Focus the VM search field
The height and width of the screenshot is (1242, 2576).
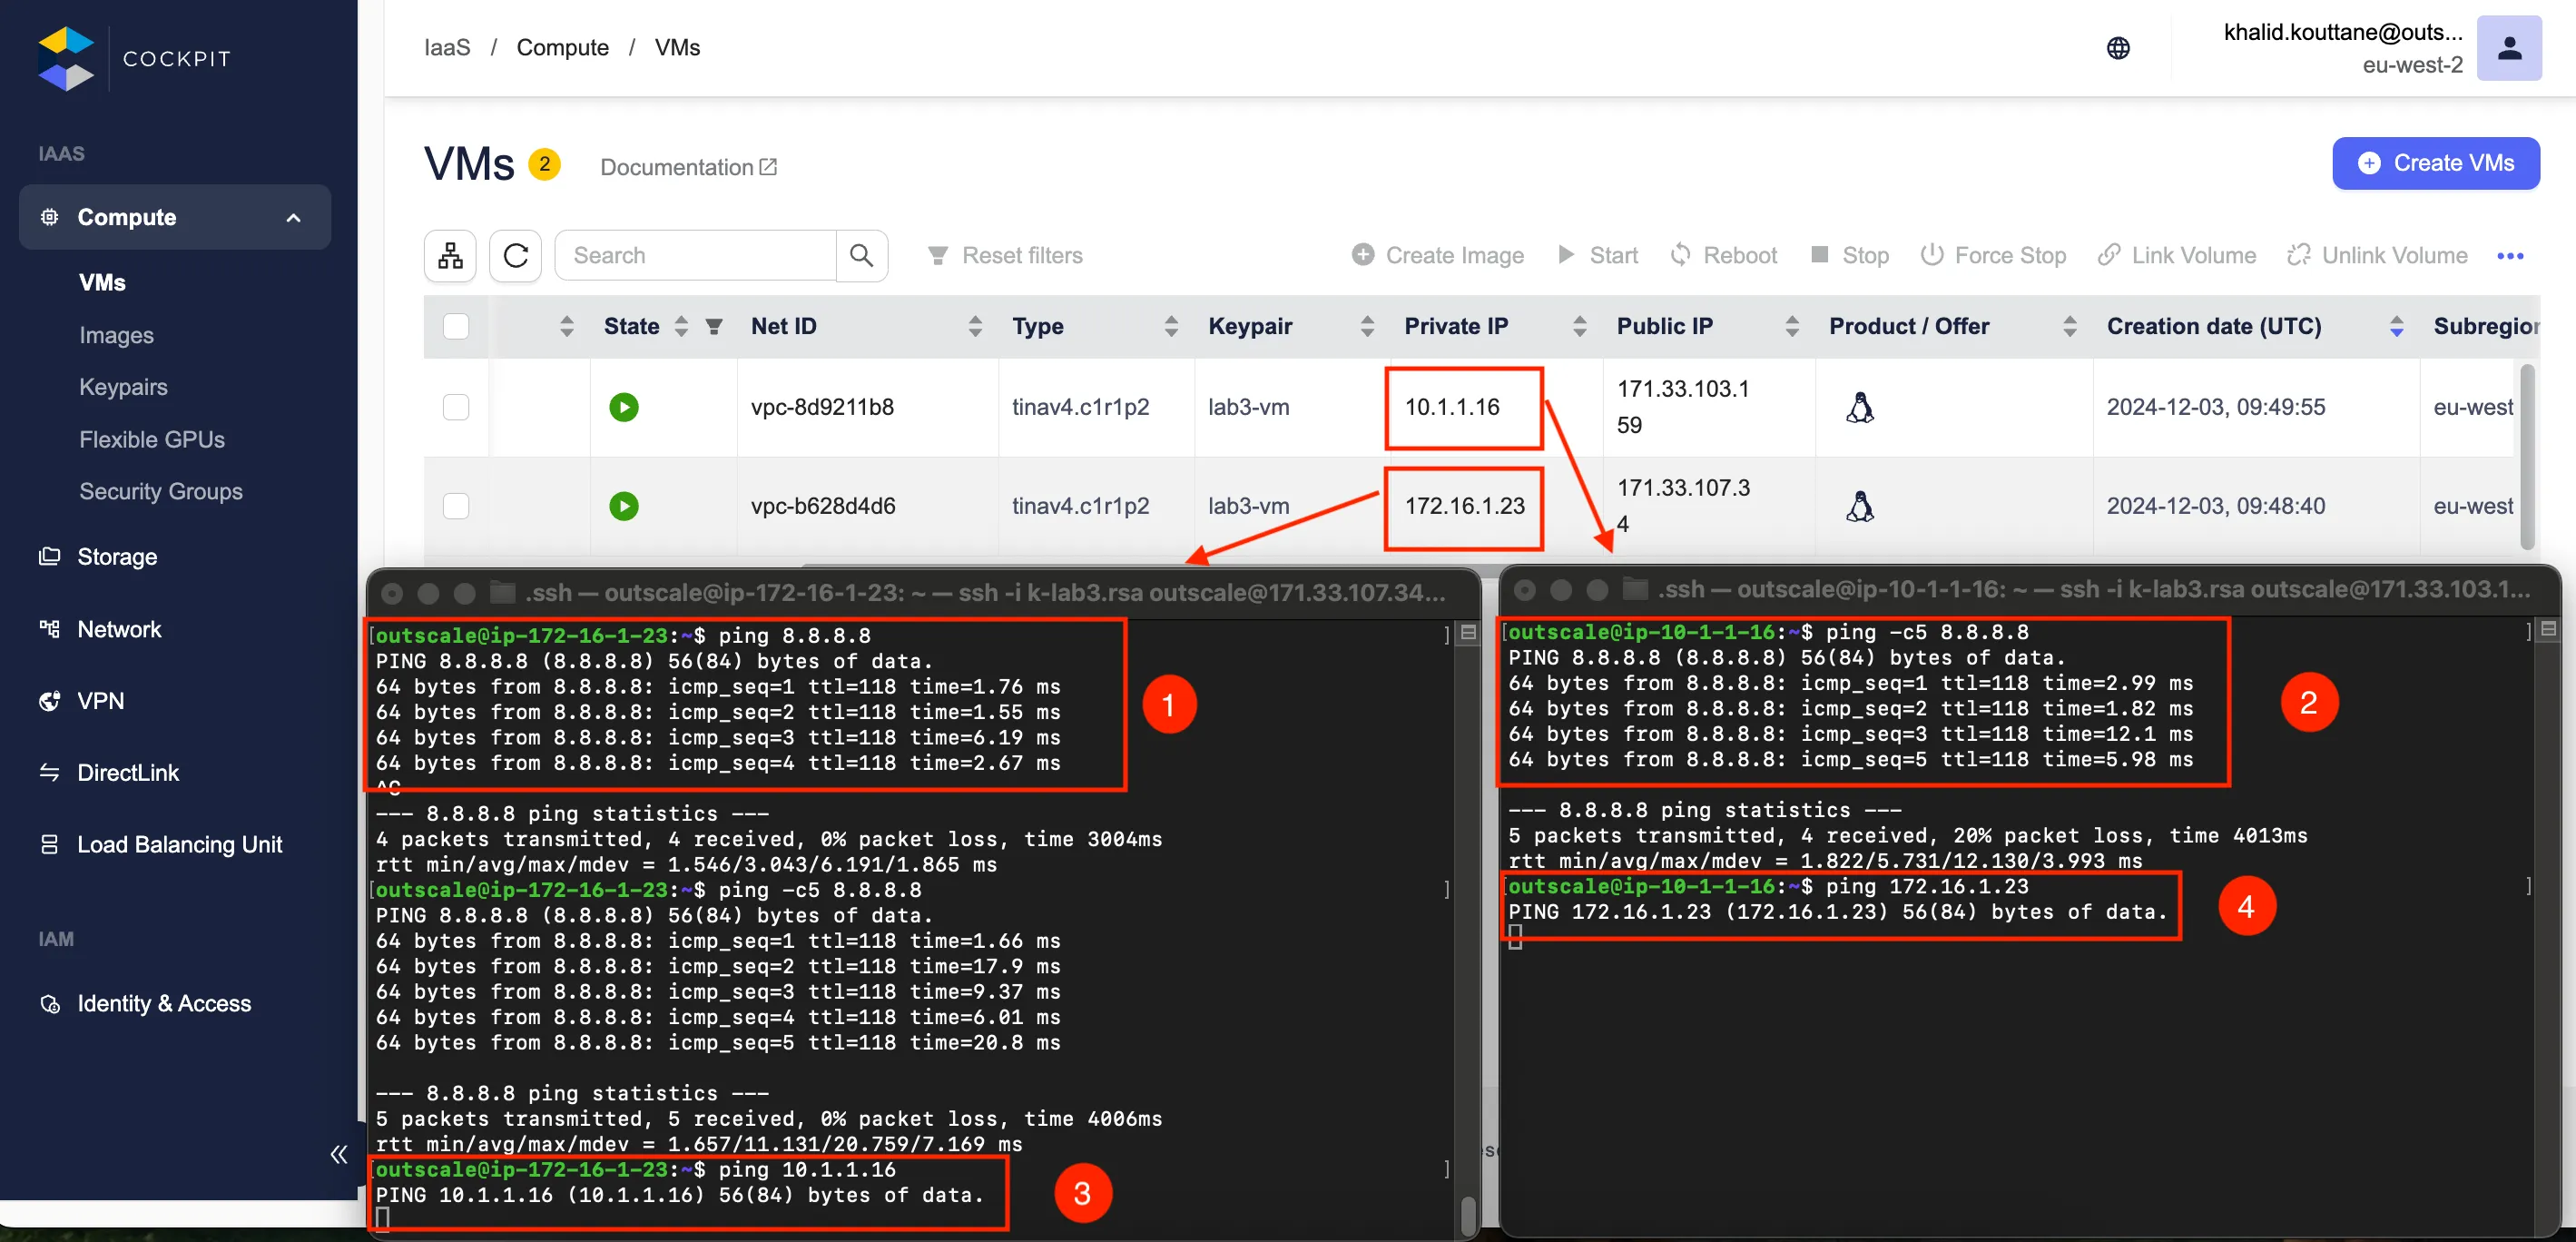tap(695, 255)
